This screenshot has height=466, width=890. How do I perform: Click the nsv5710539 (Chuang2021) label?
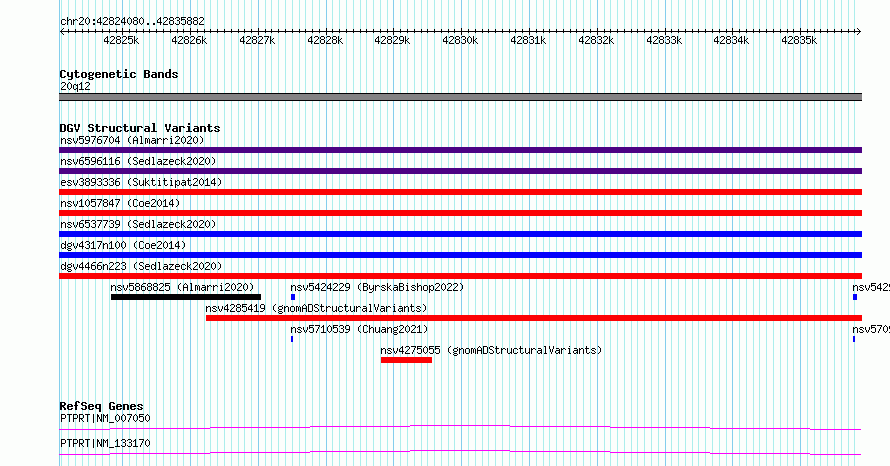coord(359,329)
